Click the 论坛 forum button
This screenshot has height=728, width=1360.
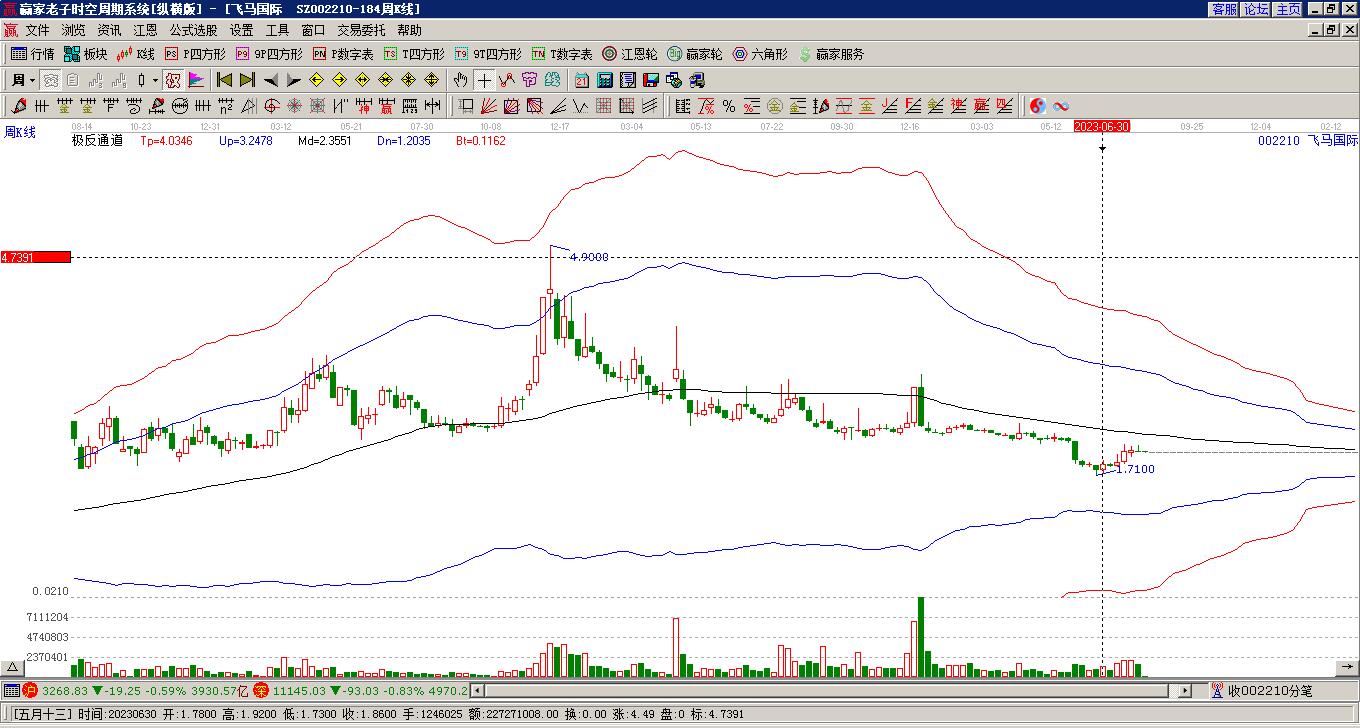(1257, 8)
